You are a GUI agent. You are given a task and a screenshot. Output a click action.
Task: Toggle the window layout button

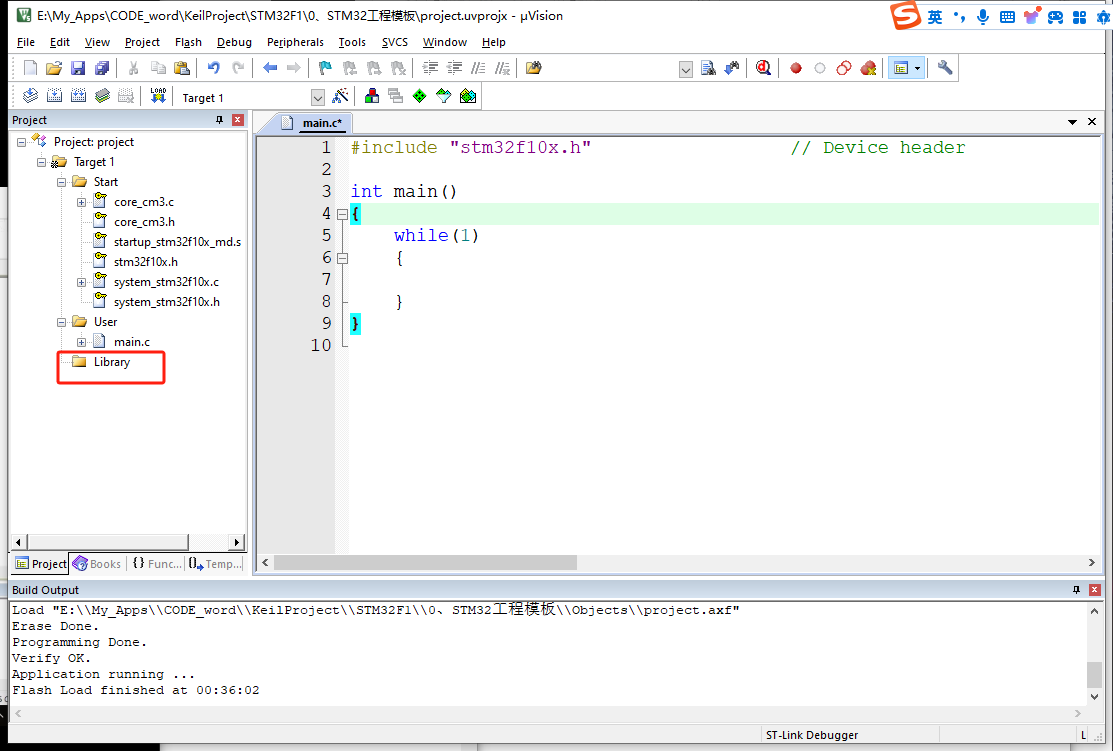901,68
